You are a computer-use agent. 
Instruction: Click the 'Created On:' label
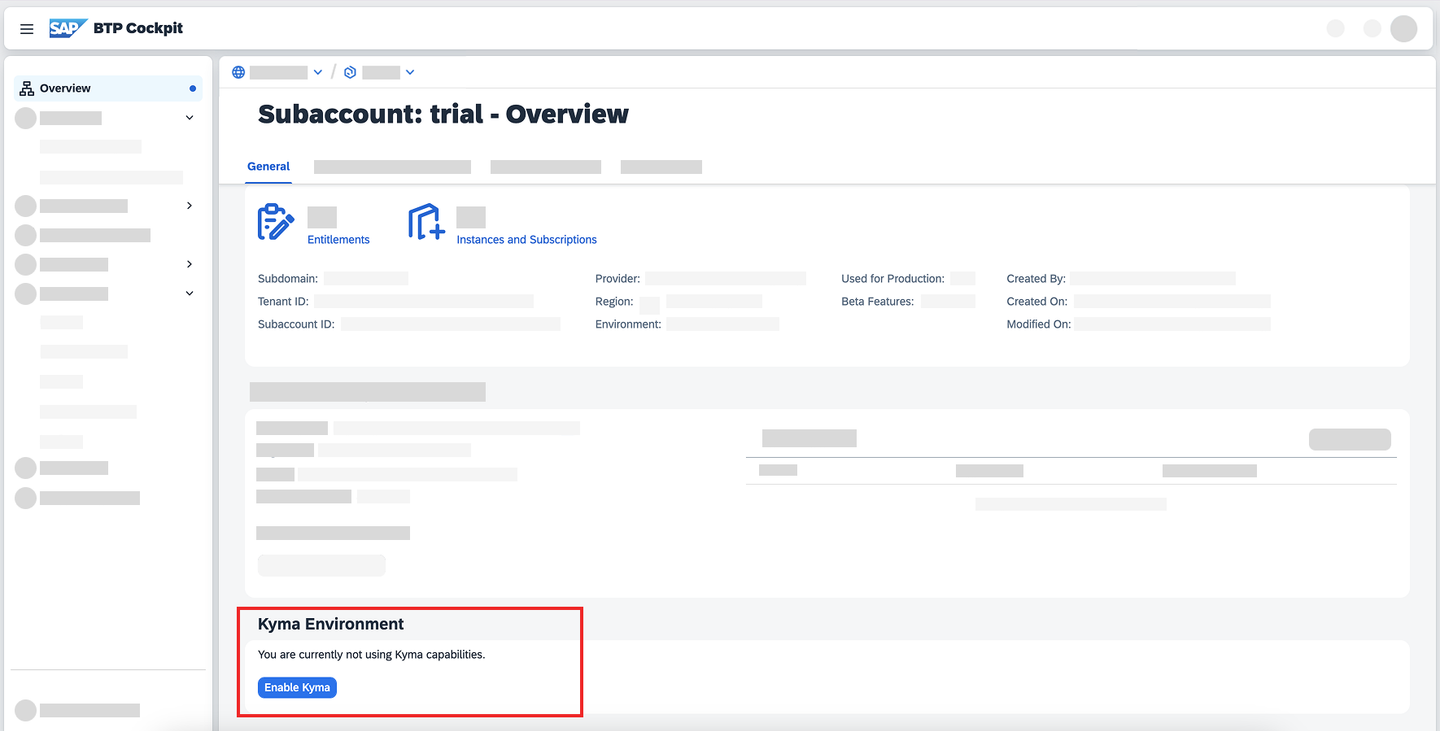point(1037,302)
